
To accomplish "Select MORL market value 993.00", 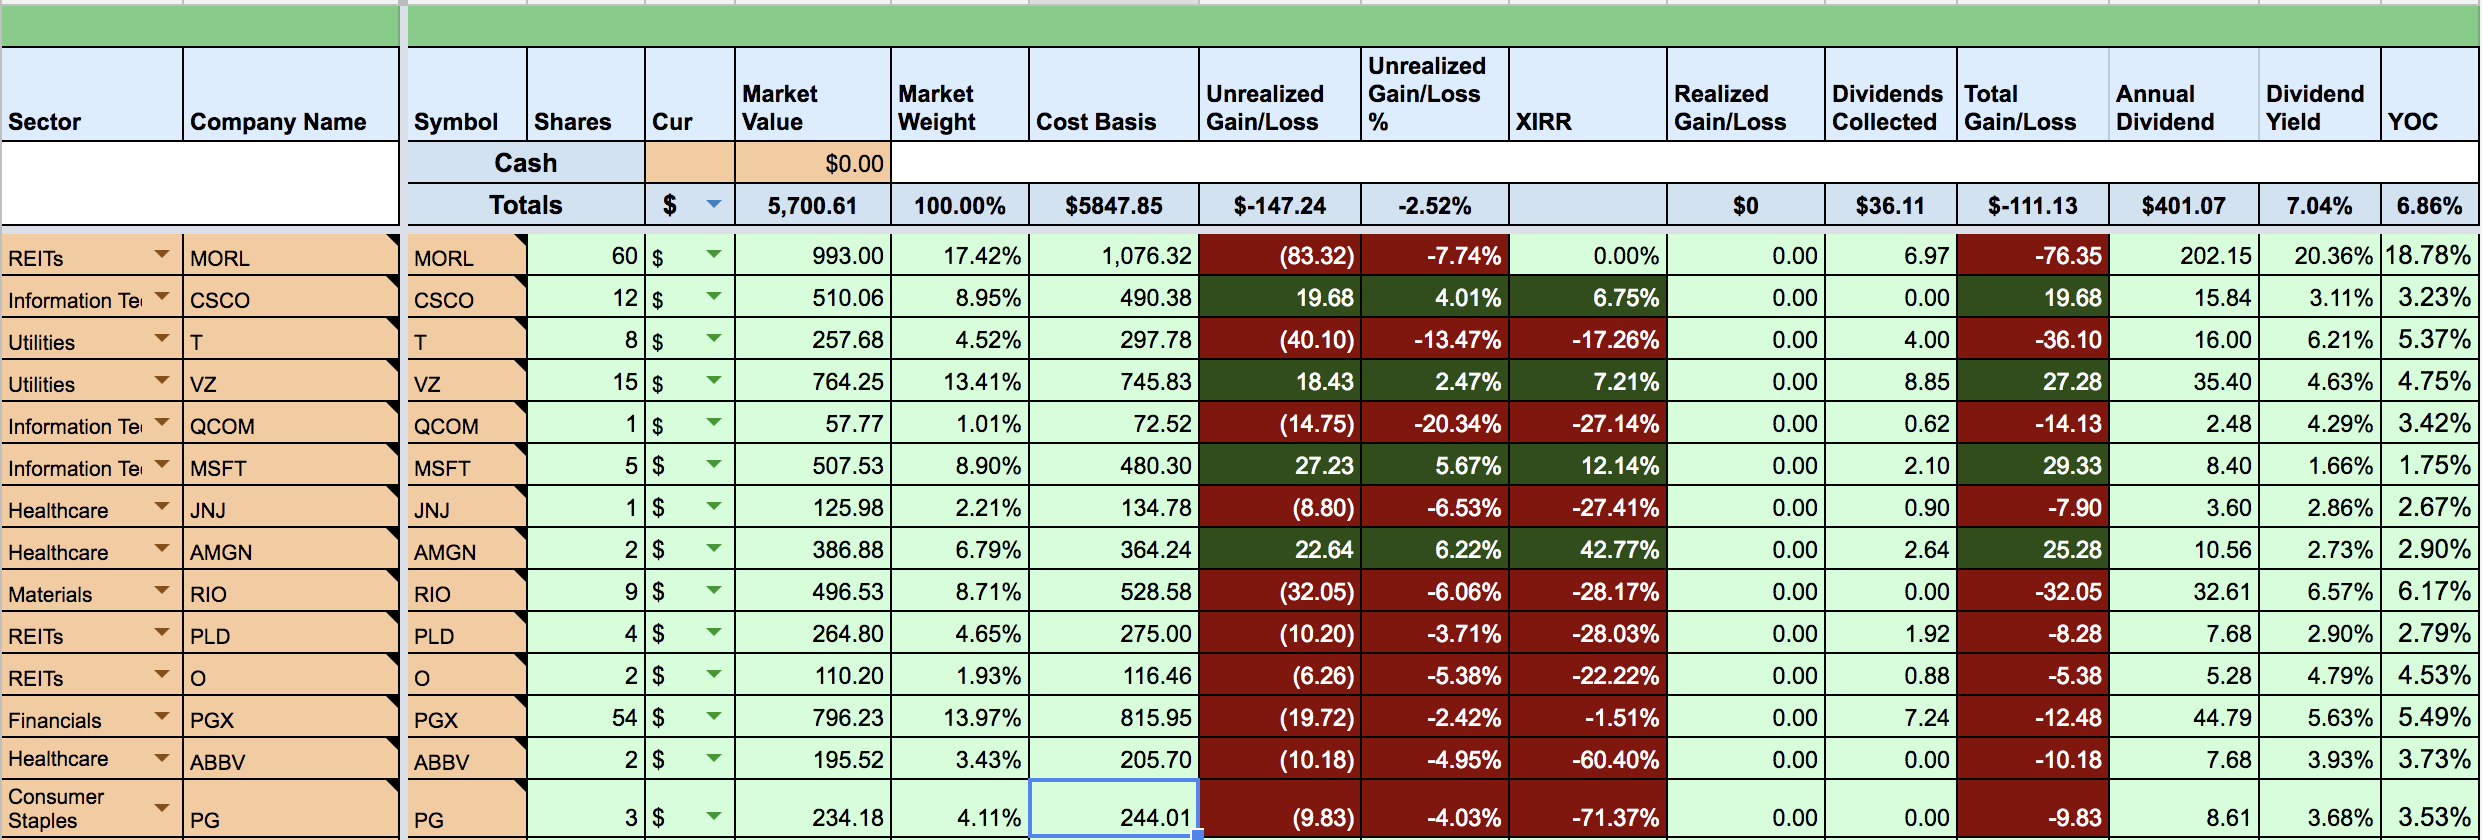I will pos(813,255).
